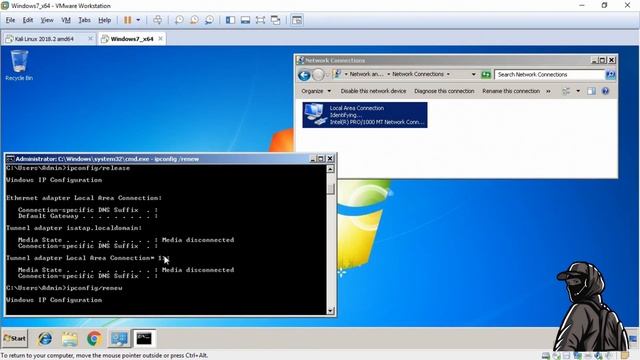Open the VMware Tabs menu
Viewport: 640px width, 360px height.
tap(84, 20)
